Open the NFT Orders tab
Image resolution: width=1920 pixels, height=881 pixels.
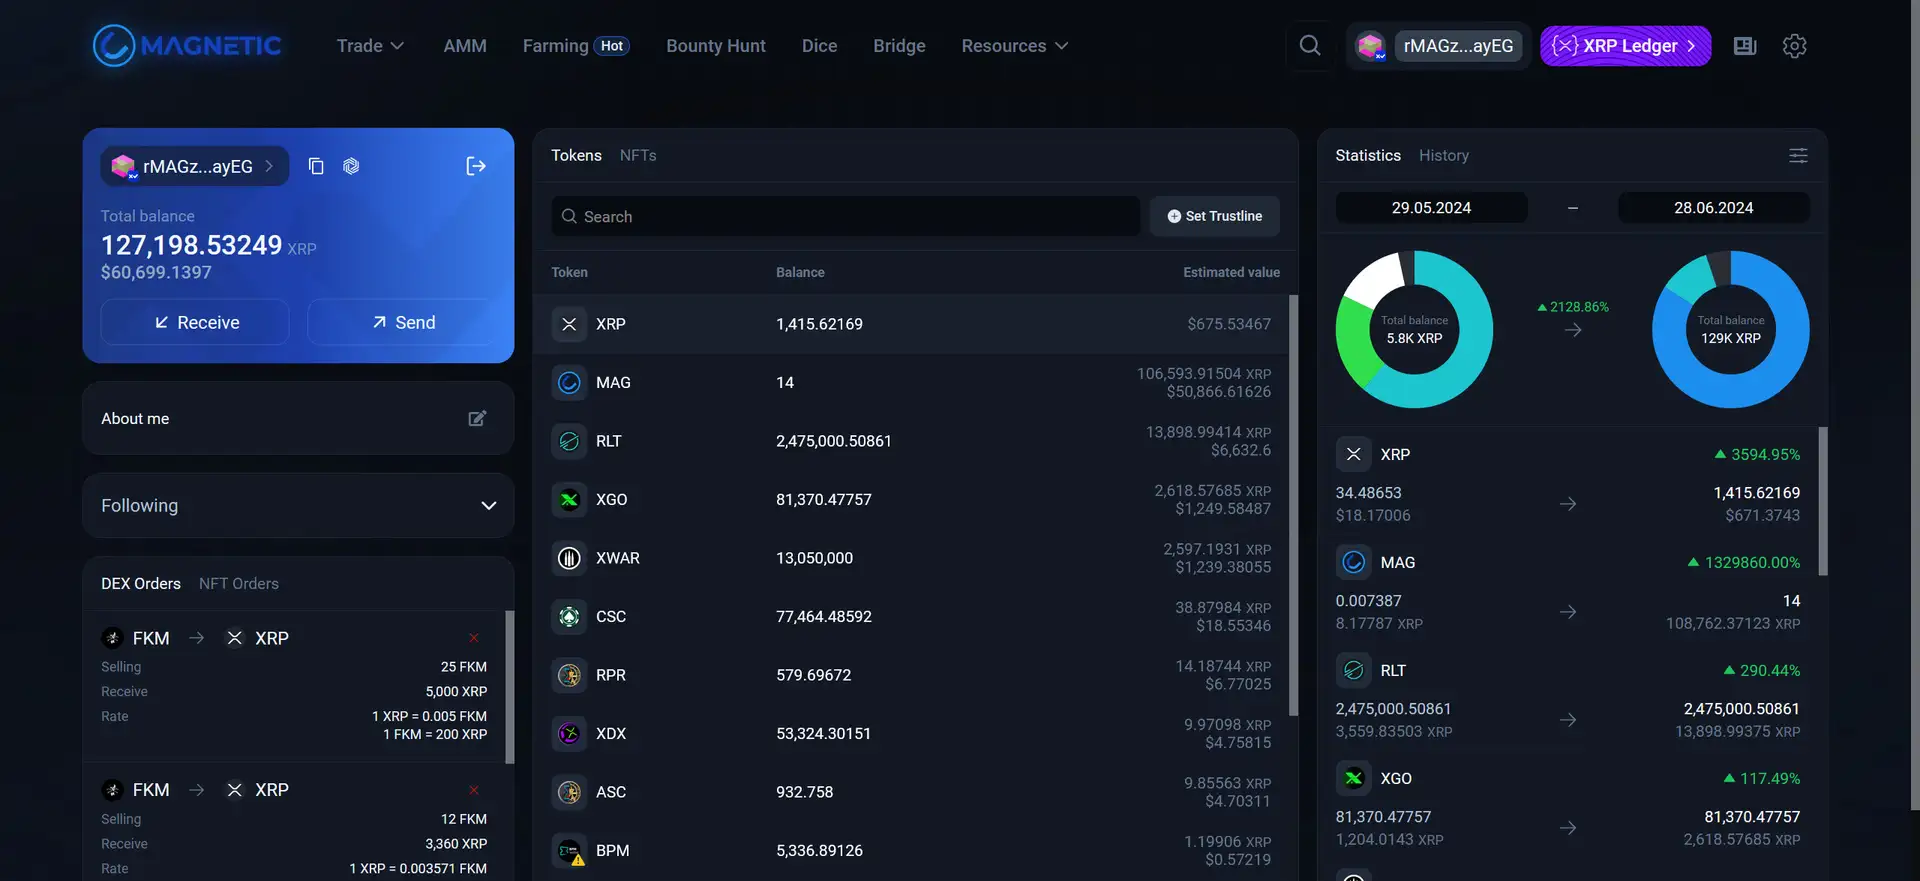(x=238, y=583)
